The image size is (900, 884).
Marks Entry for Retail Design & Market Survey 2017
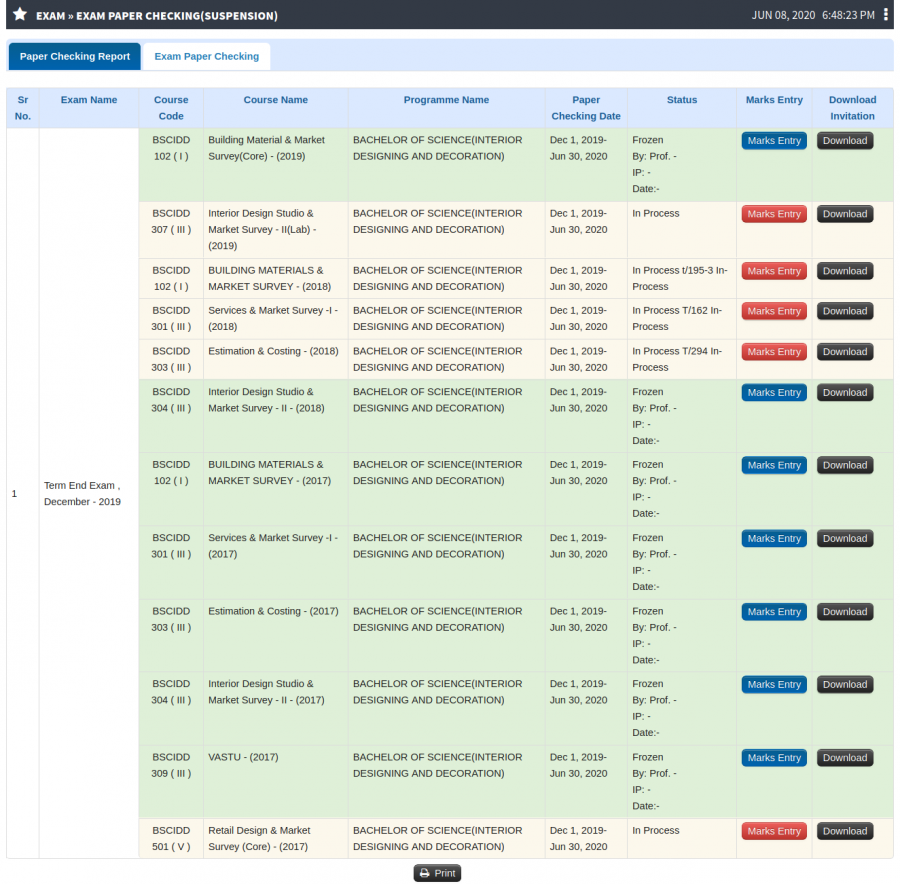pos(774,831)
